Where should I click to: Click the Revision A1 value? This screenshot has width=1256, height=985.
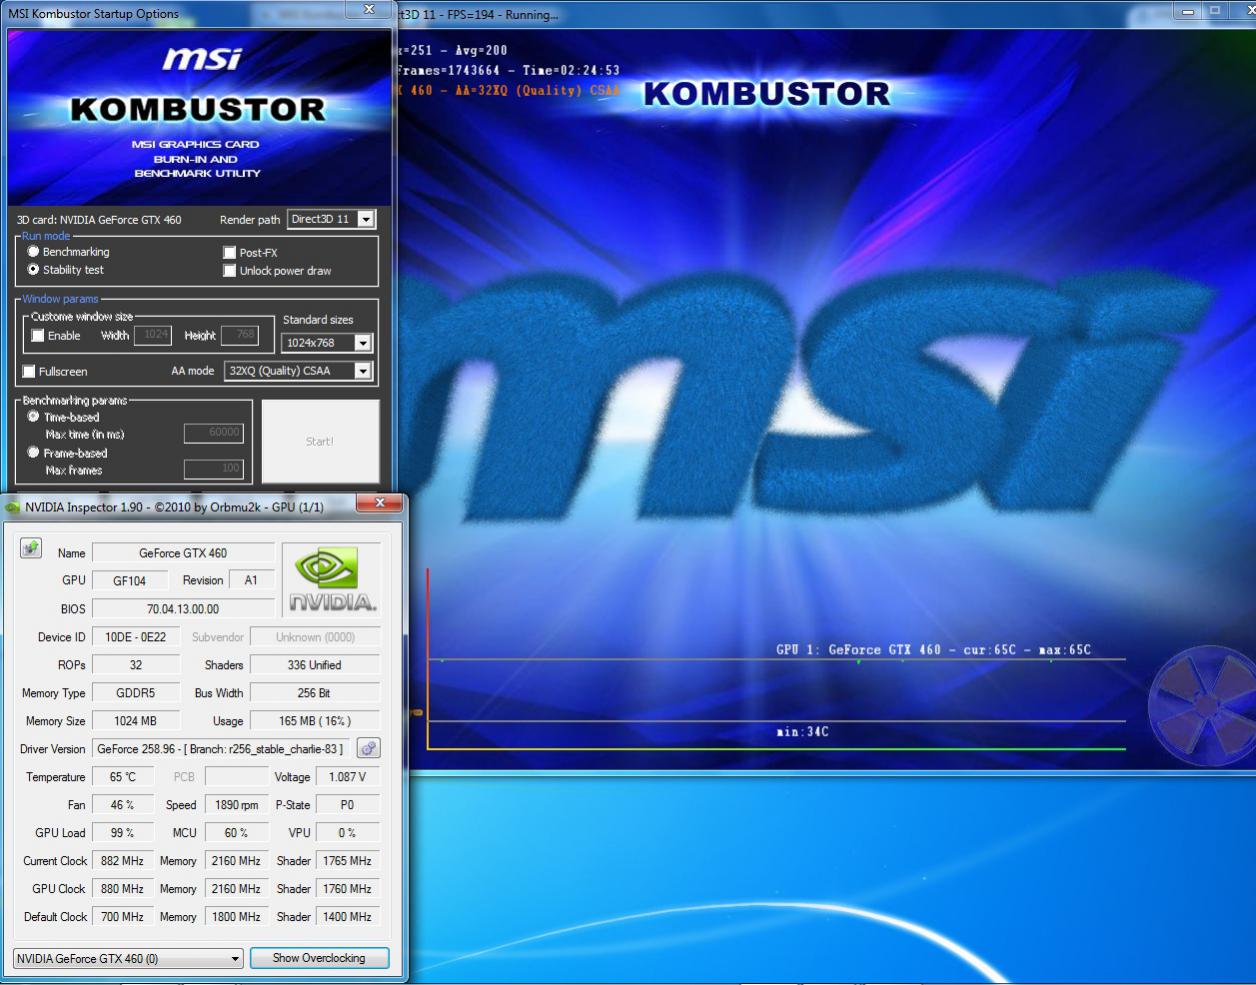coord(251,581)
